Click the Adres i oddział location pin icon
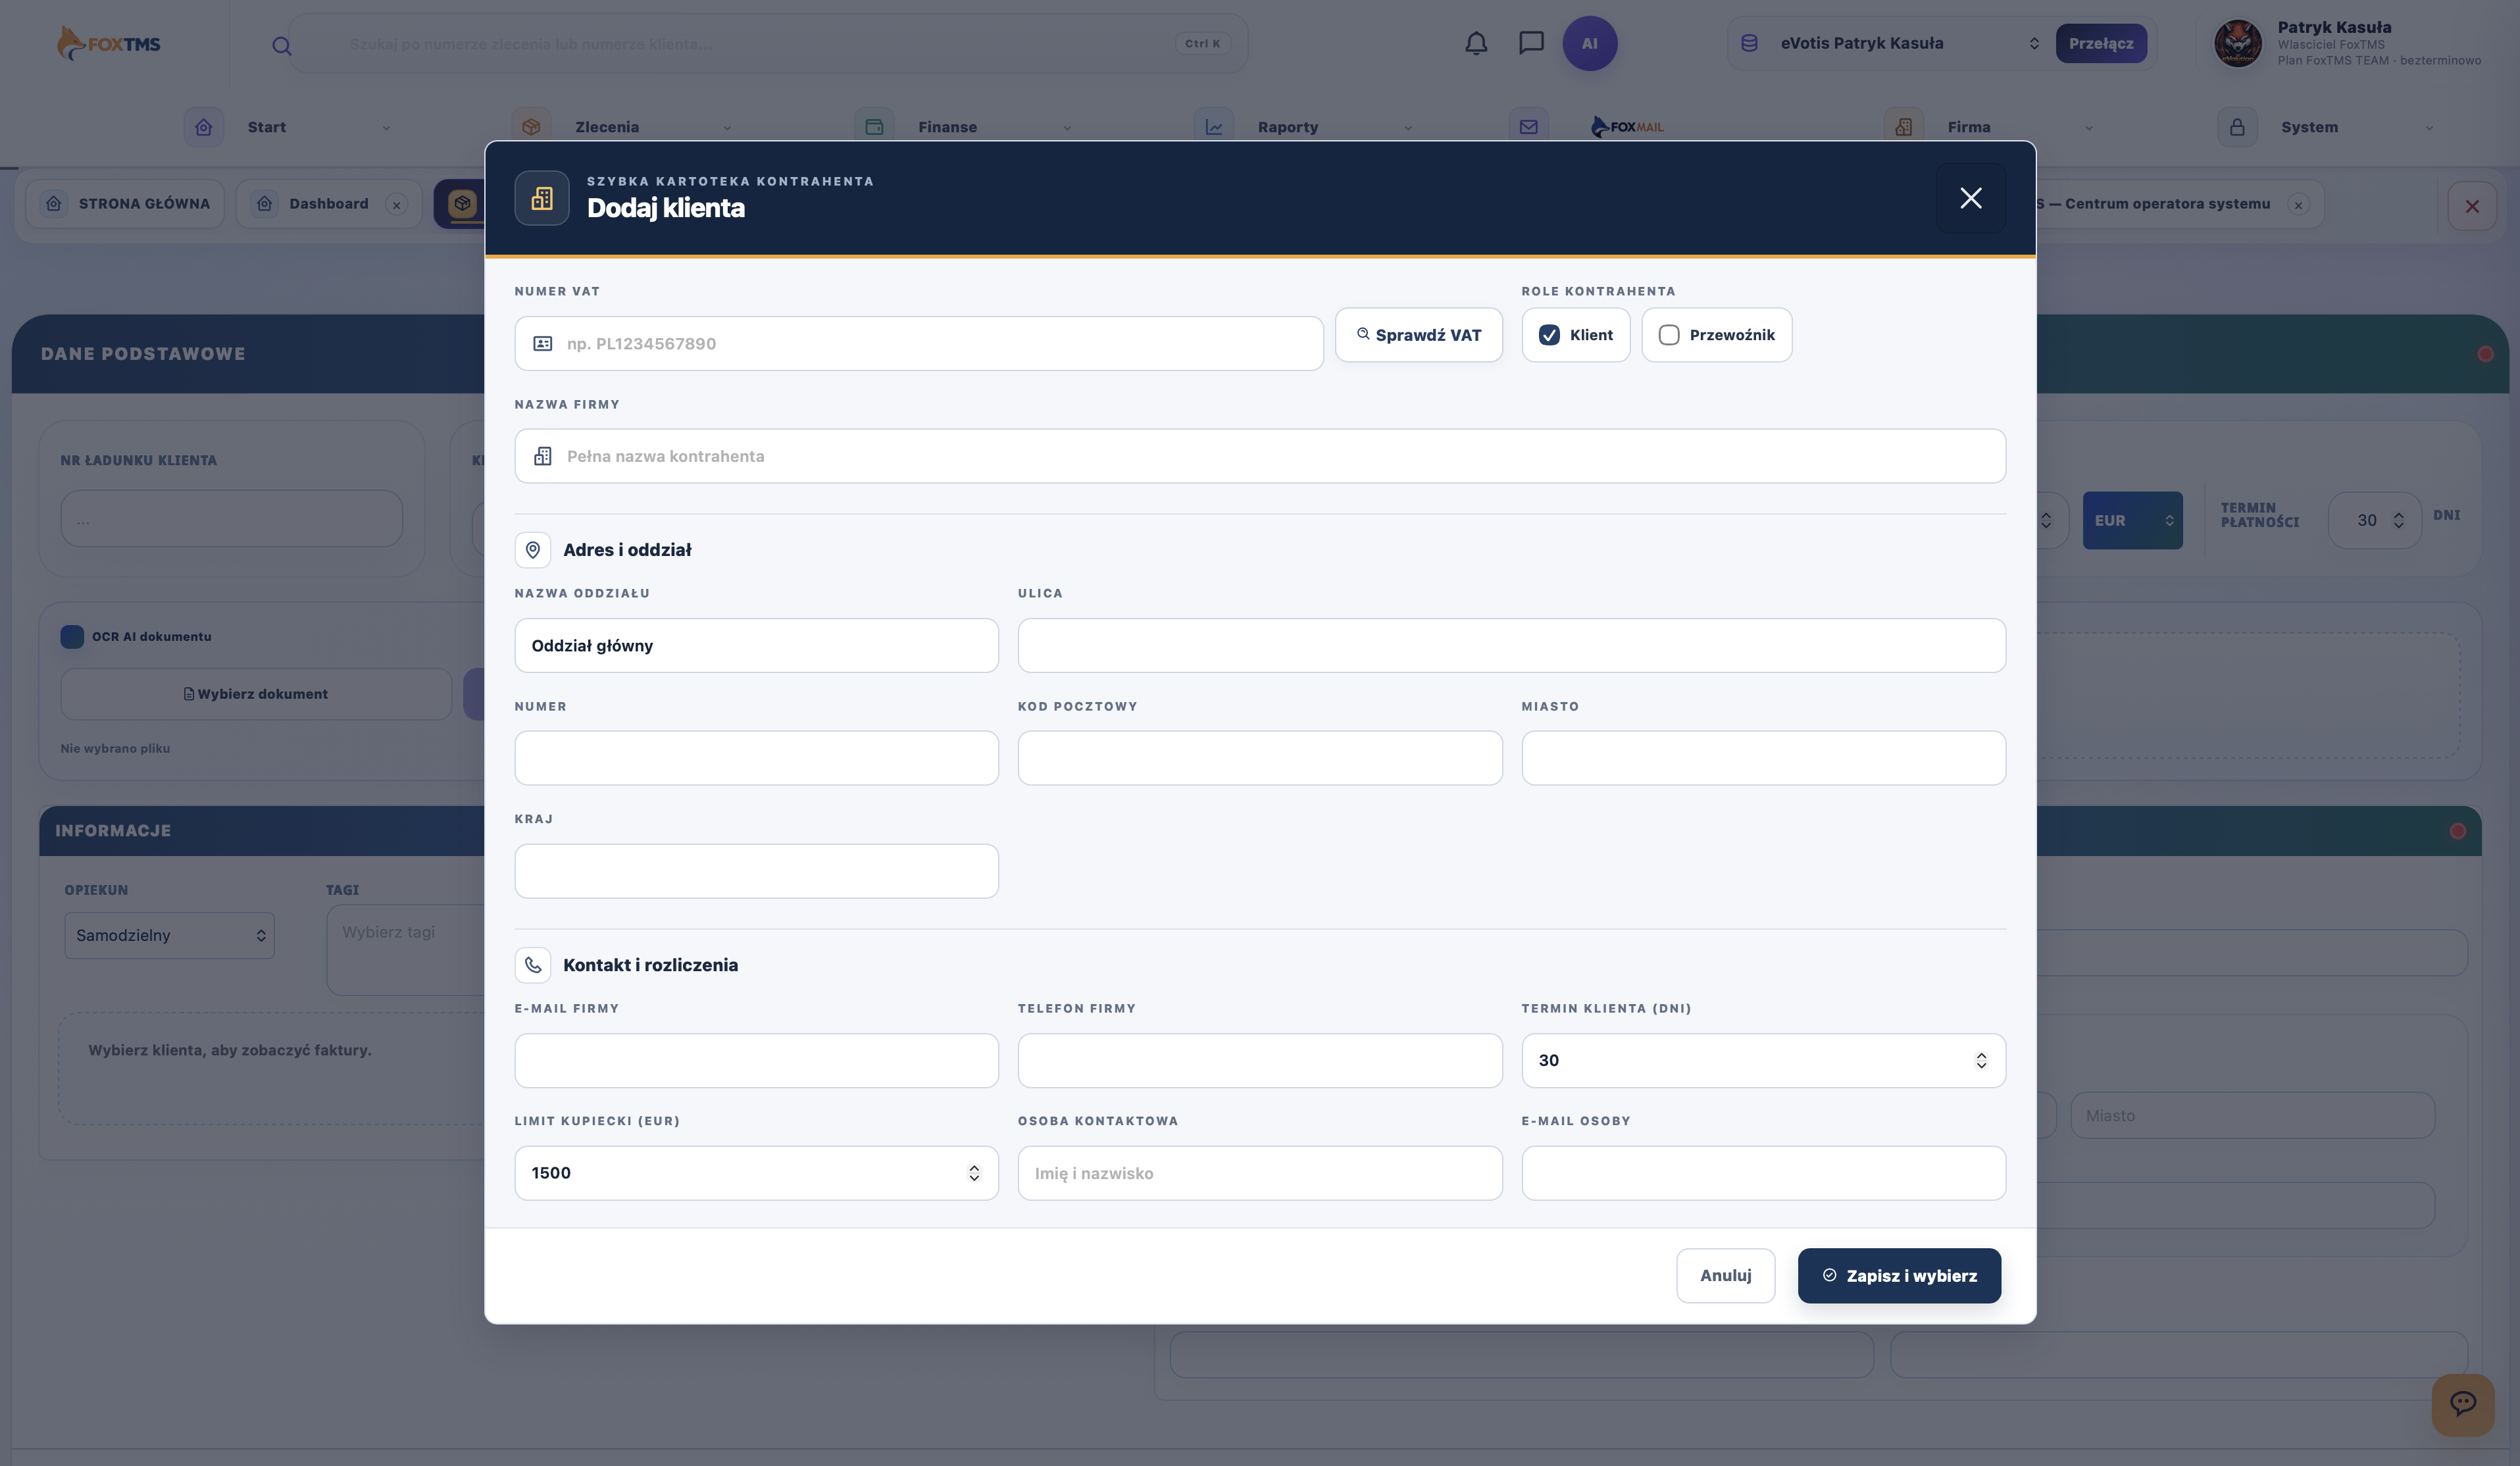The height and width of the screenshot is (1466, 2520). click(x=533, y=549)
